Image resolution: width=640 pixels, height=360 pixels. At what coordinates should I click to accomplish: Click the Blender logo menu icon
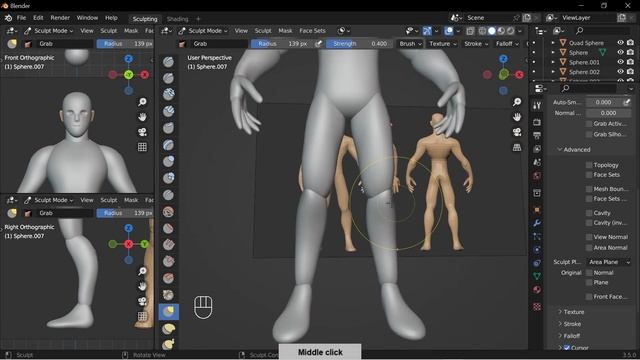point(8,18)
